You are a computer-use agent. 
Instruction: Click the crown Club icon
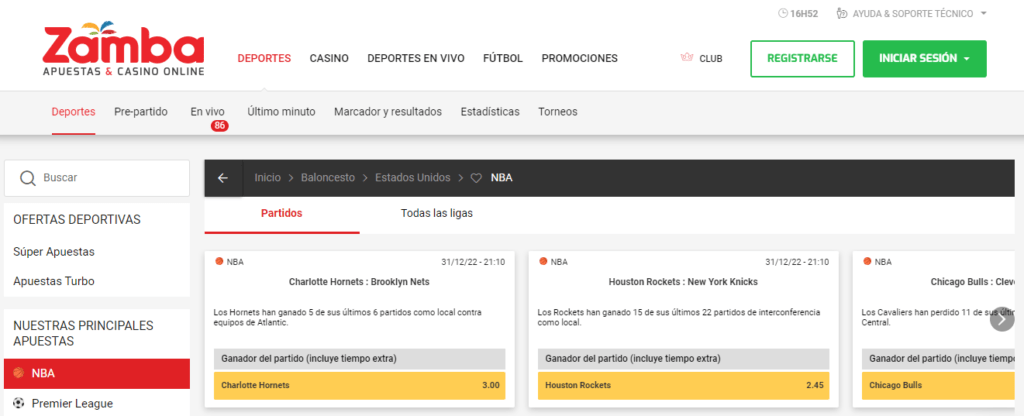tap(687, 58)
